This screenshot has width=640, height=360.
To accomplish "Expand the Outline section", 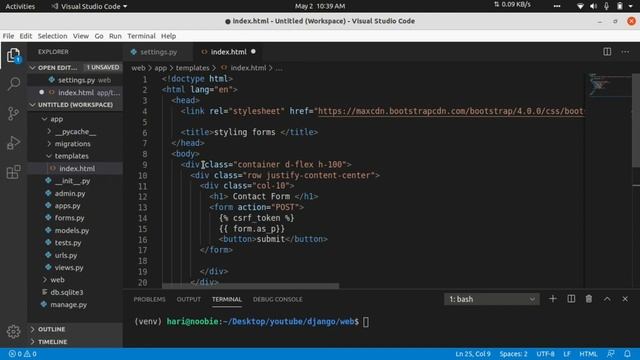I will point(75,329).
